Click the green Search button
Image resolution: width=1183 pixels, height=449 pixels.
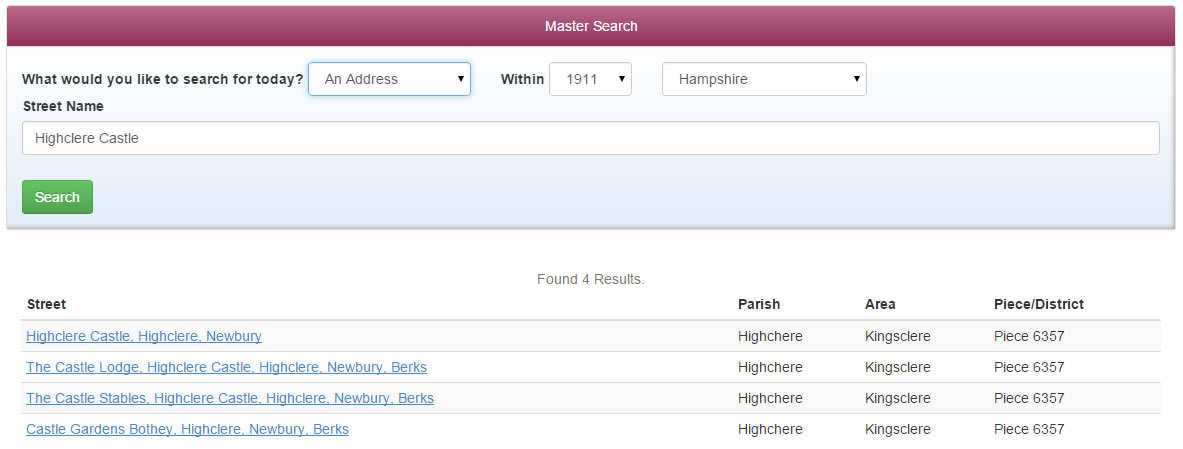point(57,197)
